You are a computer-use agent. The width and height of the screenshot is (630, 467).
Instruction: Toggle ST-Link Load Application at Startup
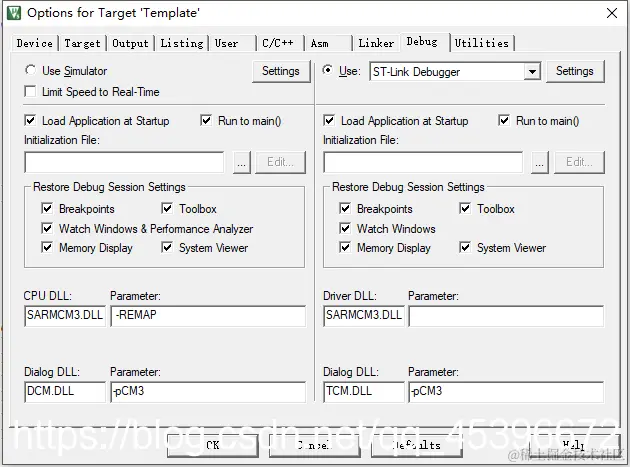point(329,120)
